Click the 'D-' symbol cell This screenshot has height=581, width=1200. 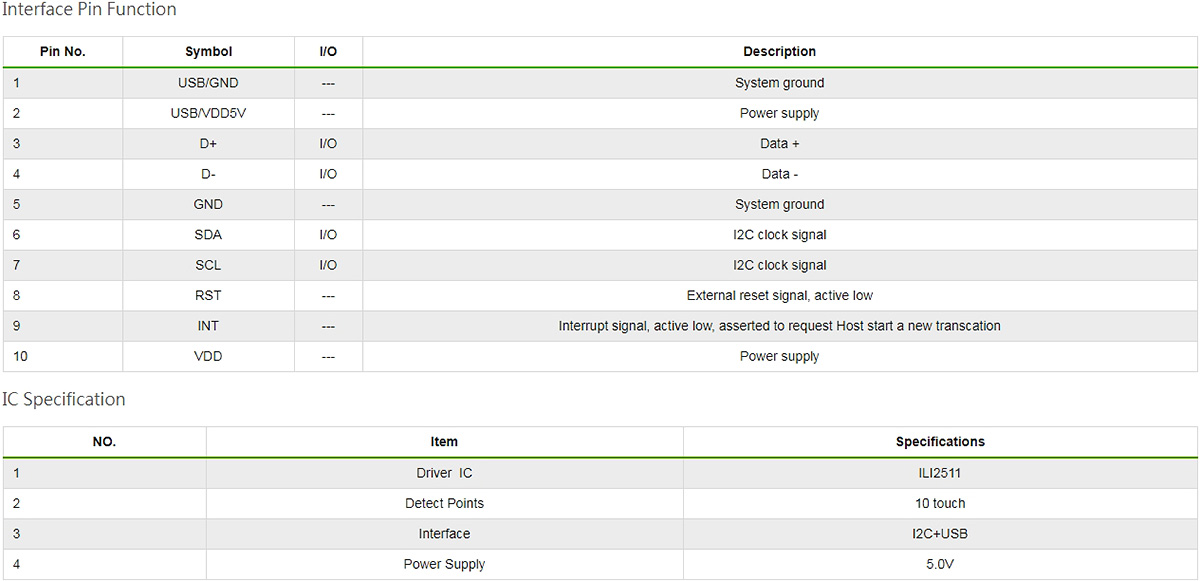click(208, 174)
